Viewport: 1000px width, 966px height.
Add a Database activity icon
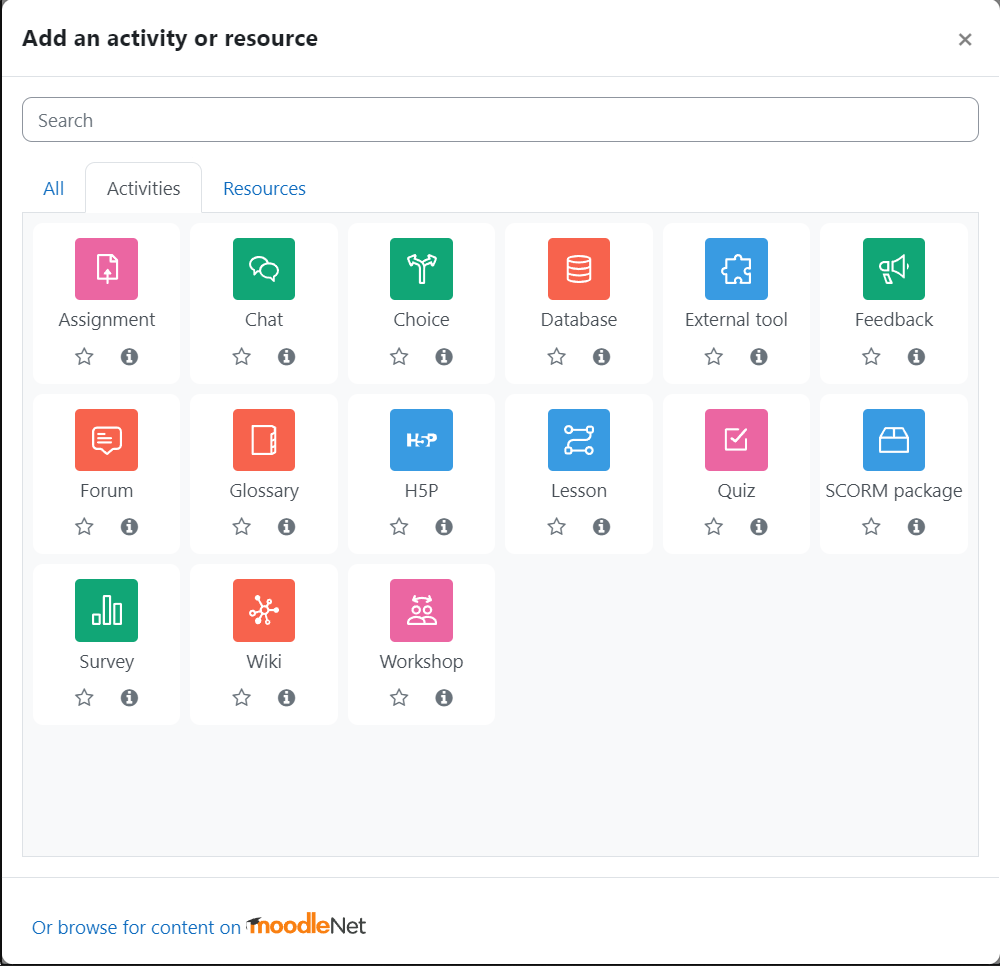(x=579, y=268)
